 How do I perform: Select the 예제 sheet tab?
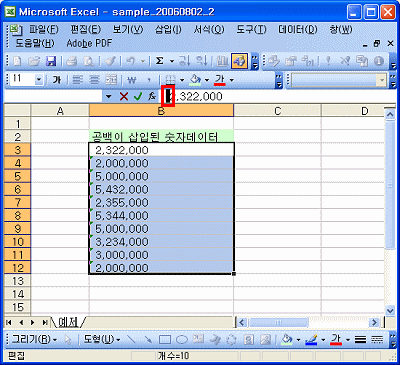(68, 322)
